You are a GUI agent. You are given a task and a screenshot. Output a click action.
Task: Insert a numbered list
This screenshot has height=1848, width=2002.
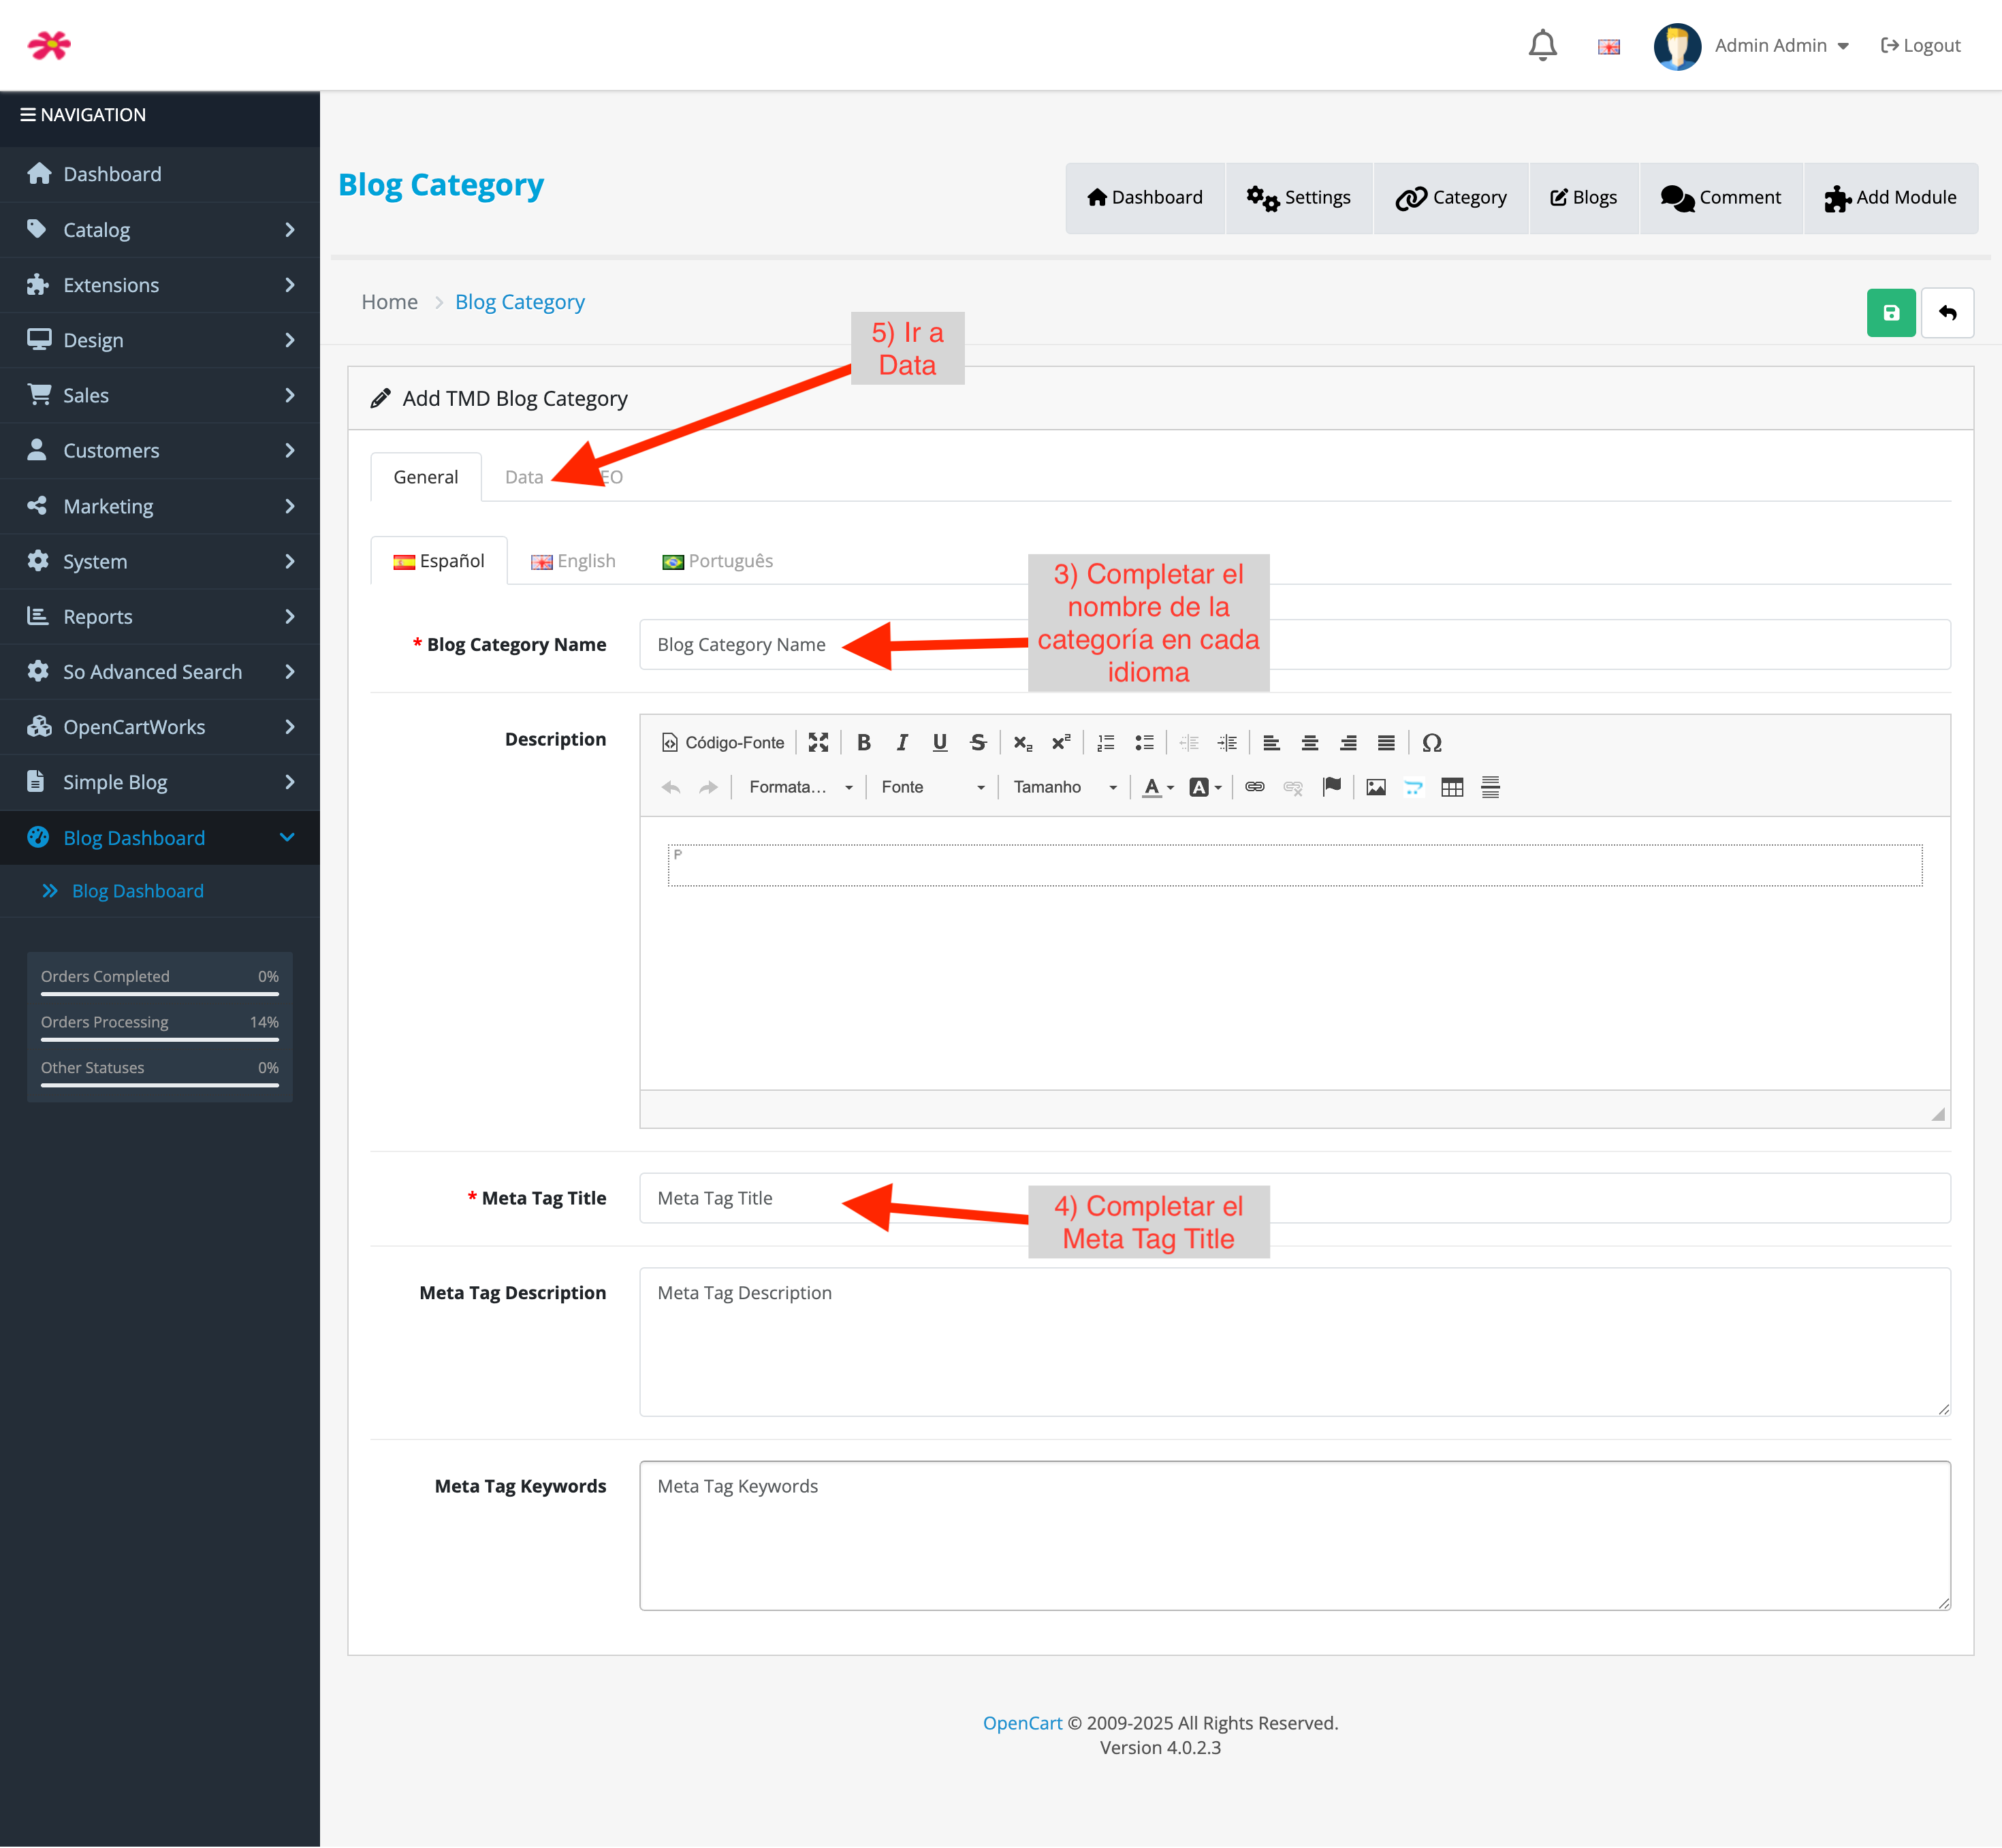coord(1105,742)
